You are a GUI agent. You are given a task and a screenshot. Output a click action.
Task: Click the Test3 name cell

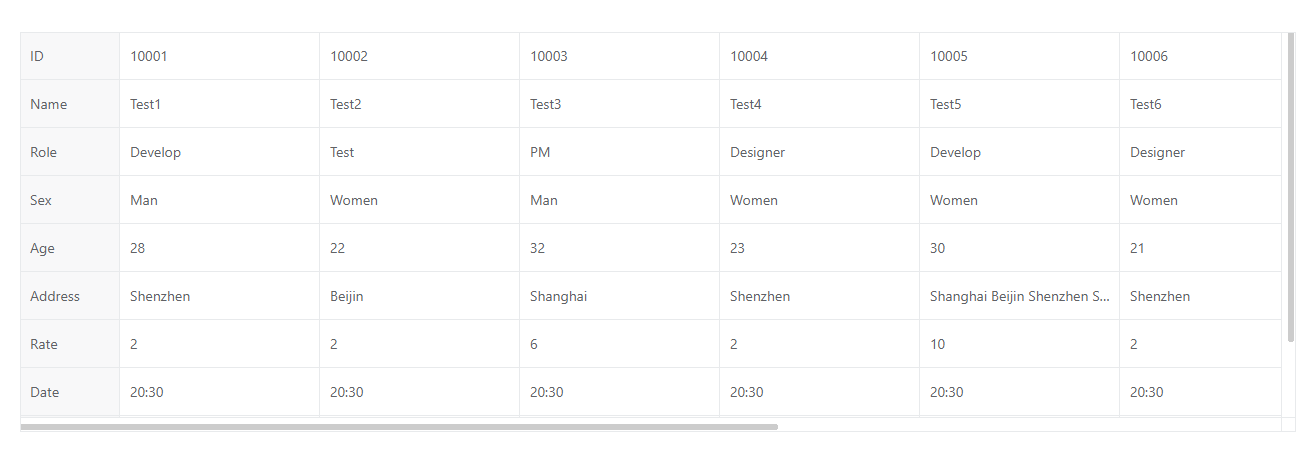coord(619,104)
